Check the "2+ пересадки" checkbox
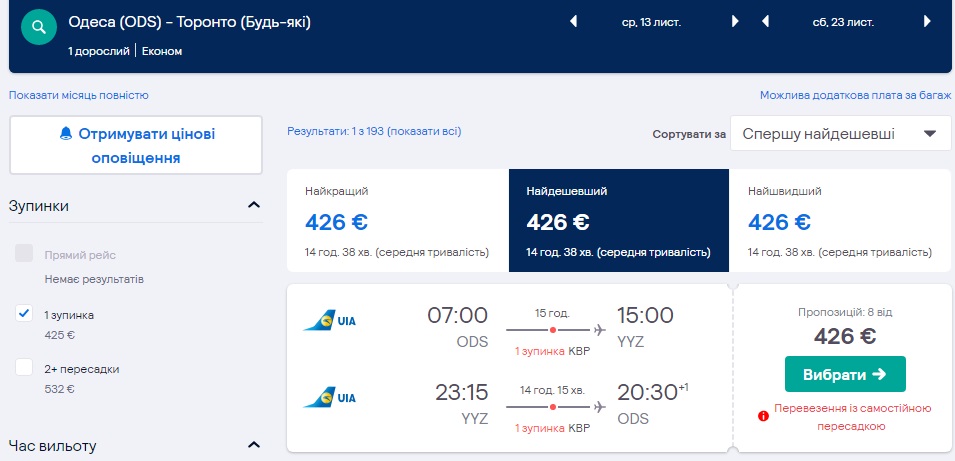This screenshot has height=461, width=955. [x=25, y=368]
